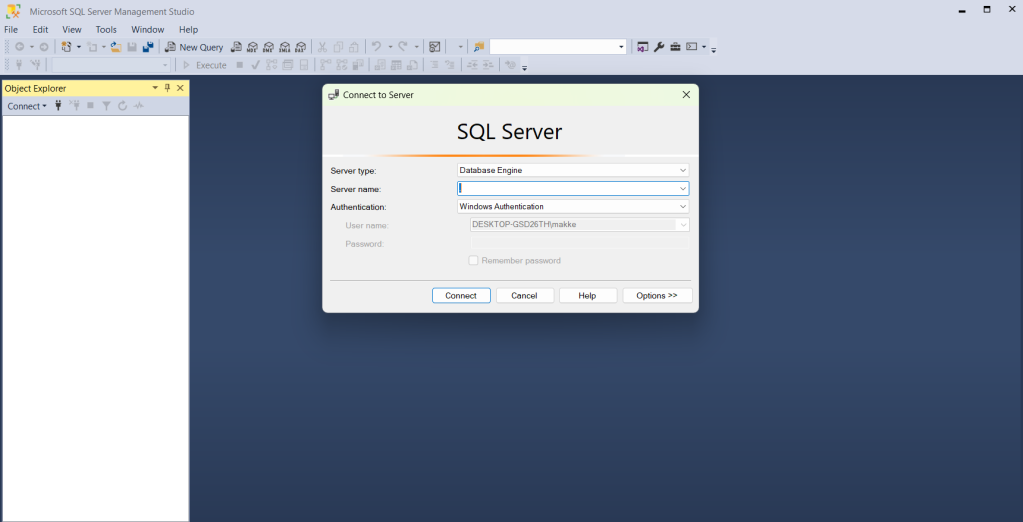Click Connect Object Explorer plug icon
The image size is (1023, 522).
pyautogui.click(x=58, y=106)
